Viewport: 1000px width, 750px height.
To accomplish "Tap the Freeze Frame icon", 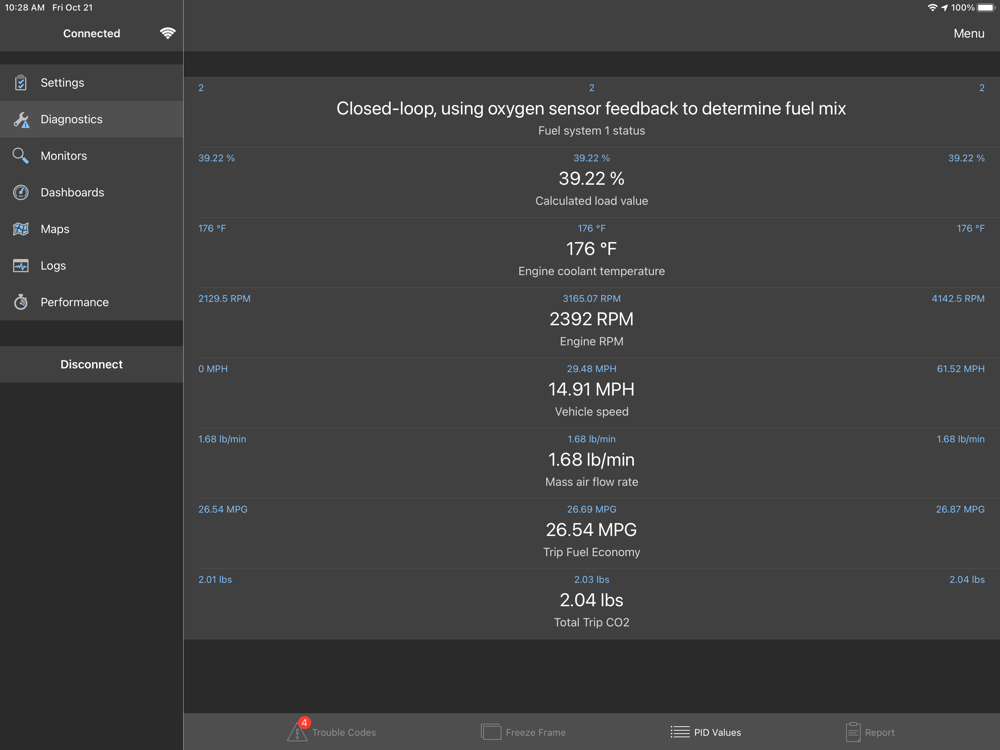I will 491,732.
